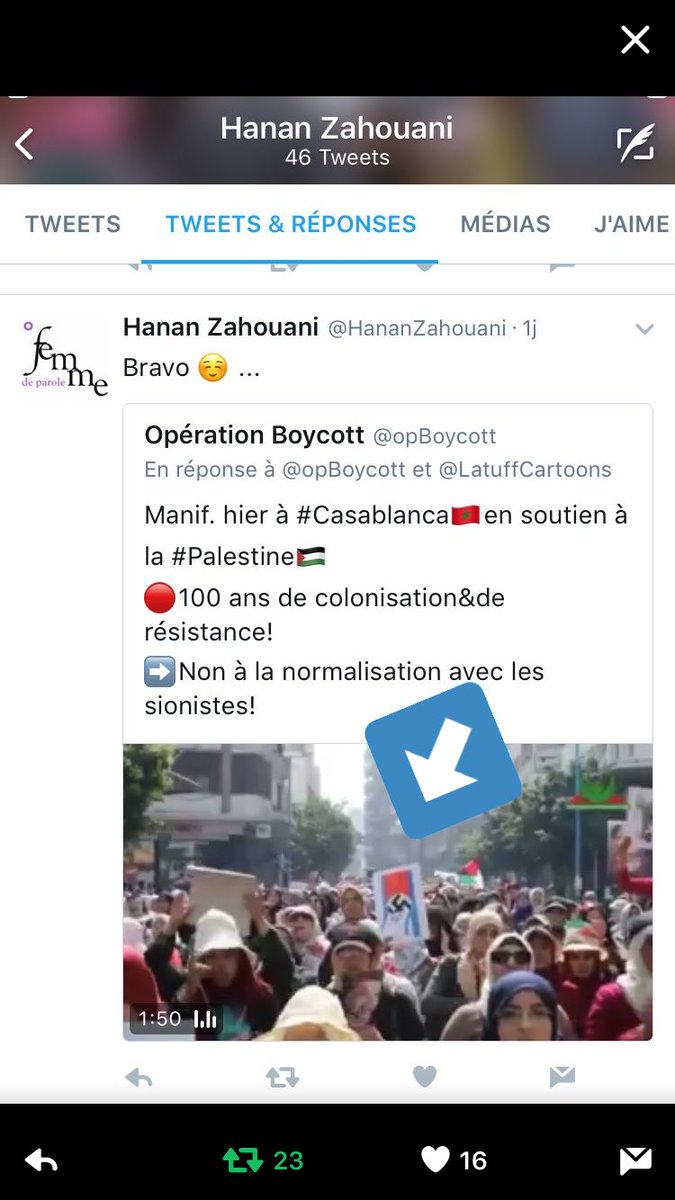675x1200 pixels.
Task: Open the TWEETS tab
Action: coord(73,224)
